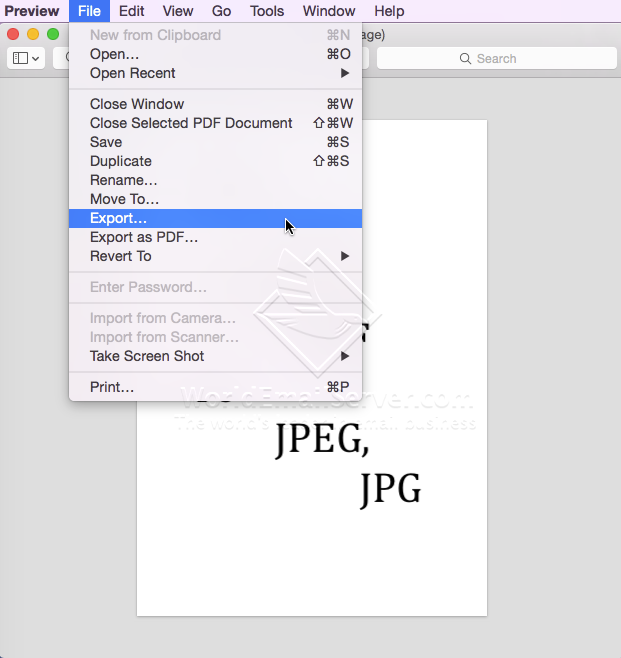
Task: Zoom window with green button
Action: [53, 34]
